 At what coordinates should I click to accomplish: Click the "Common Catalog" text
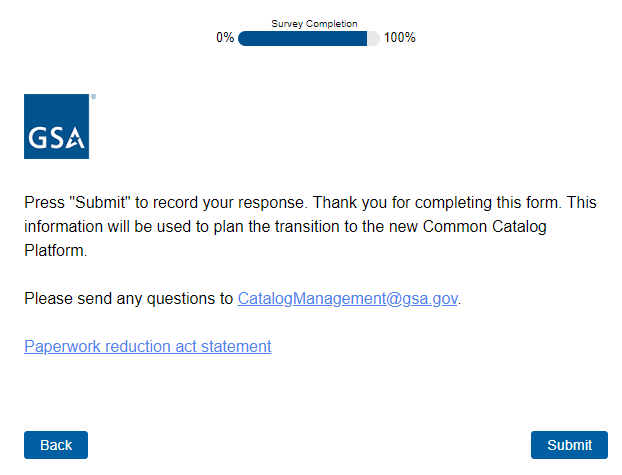485,226
